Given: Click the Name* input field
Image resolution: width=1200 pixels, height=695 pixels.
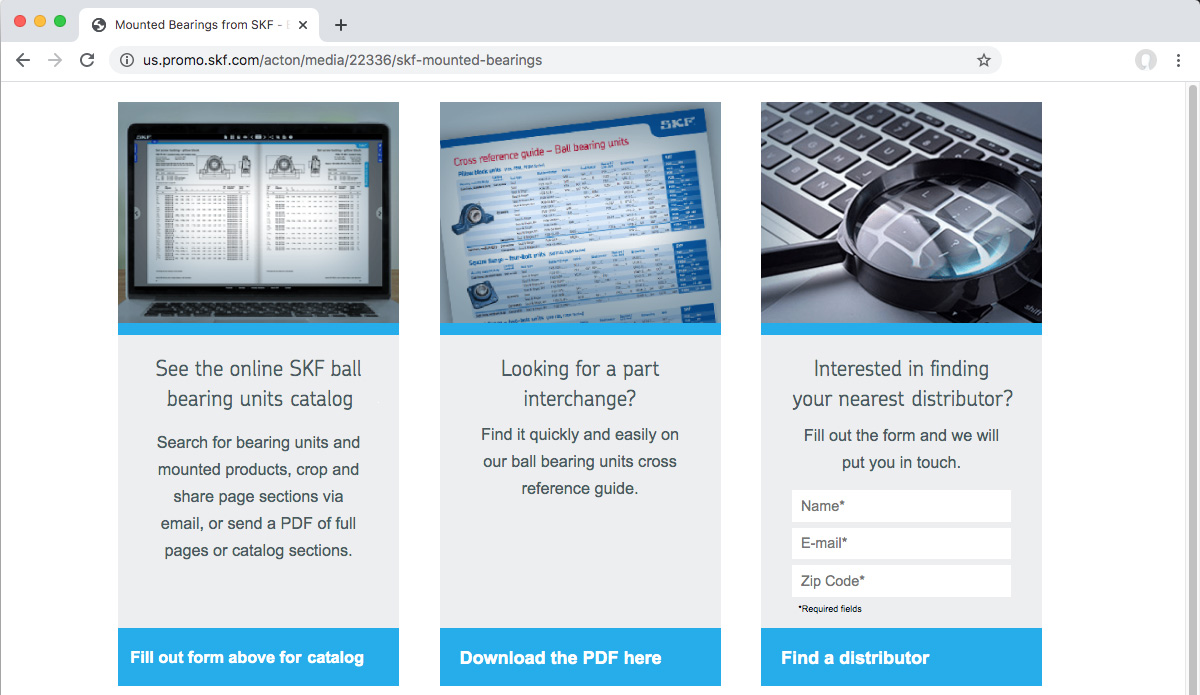Looking at the screenshot, I should click(901, 506).
